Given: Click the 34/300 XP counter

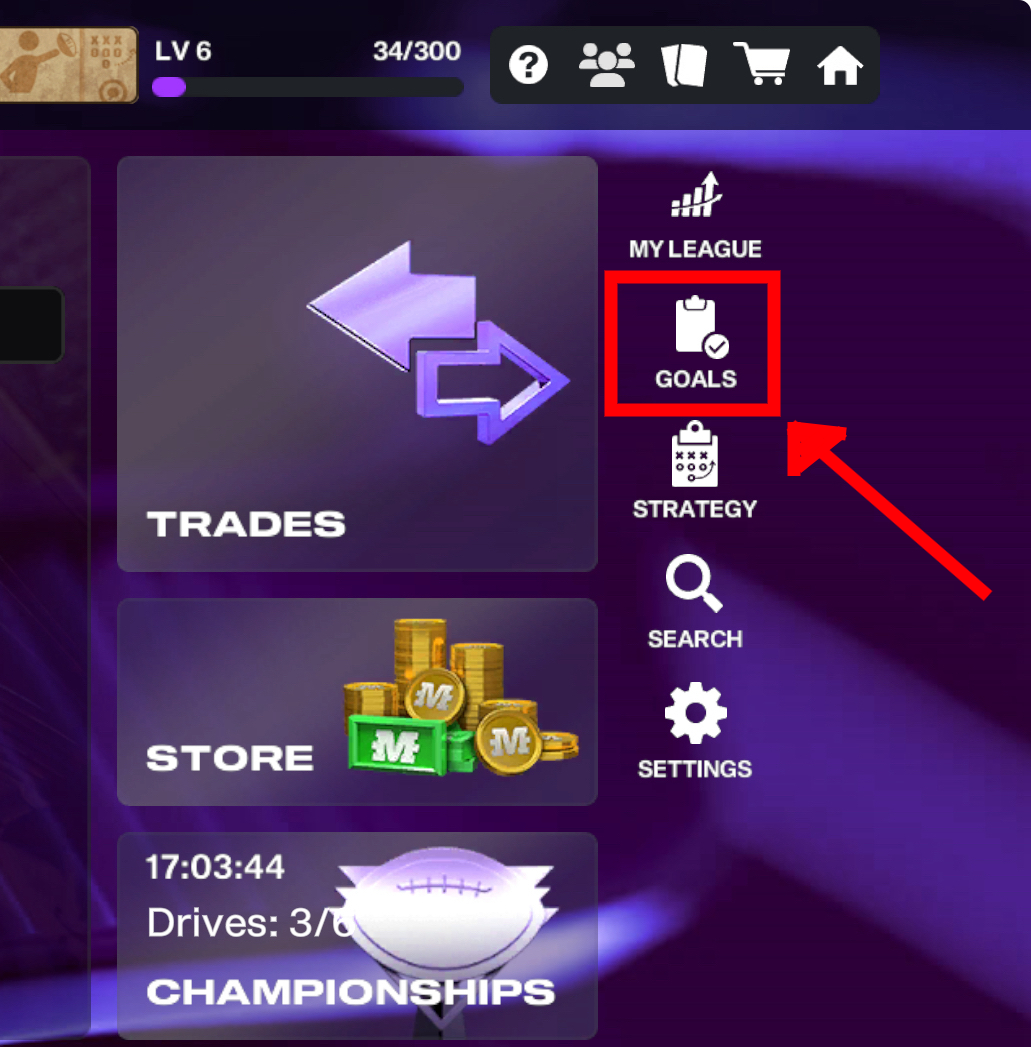Looking at the screenshot, I should (417, 51).
